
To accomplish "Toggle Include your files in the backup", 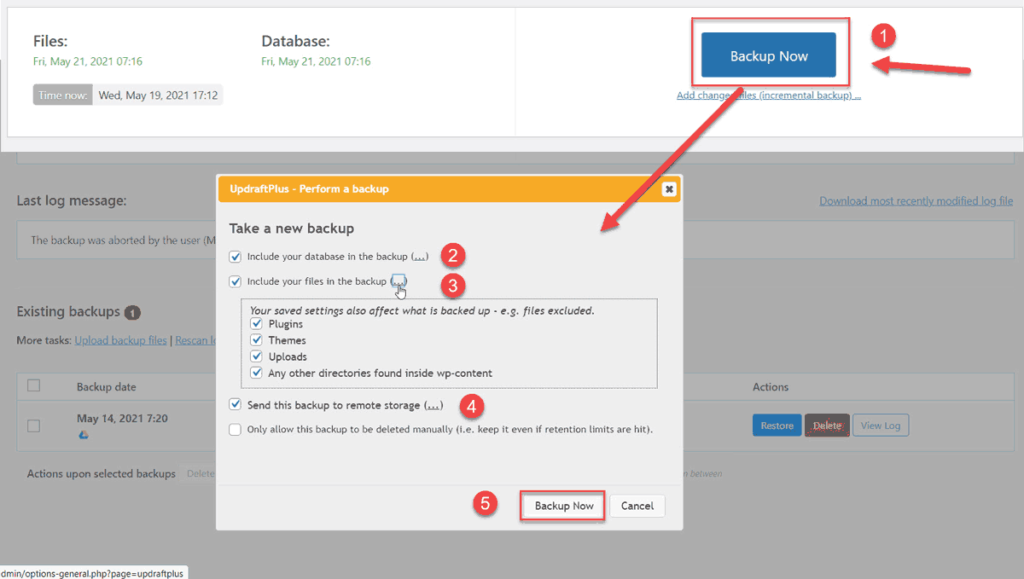I will tap(235, 281).
